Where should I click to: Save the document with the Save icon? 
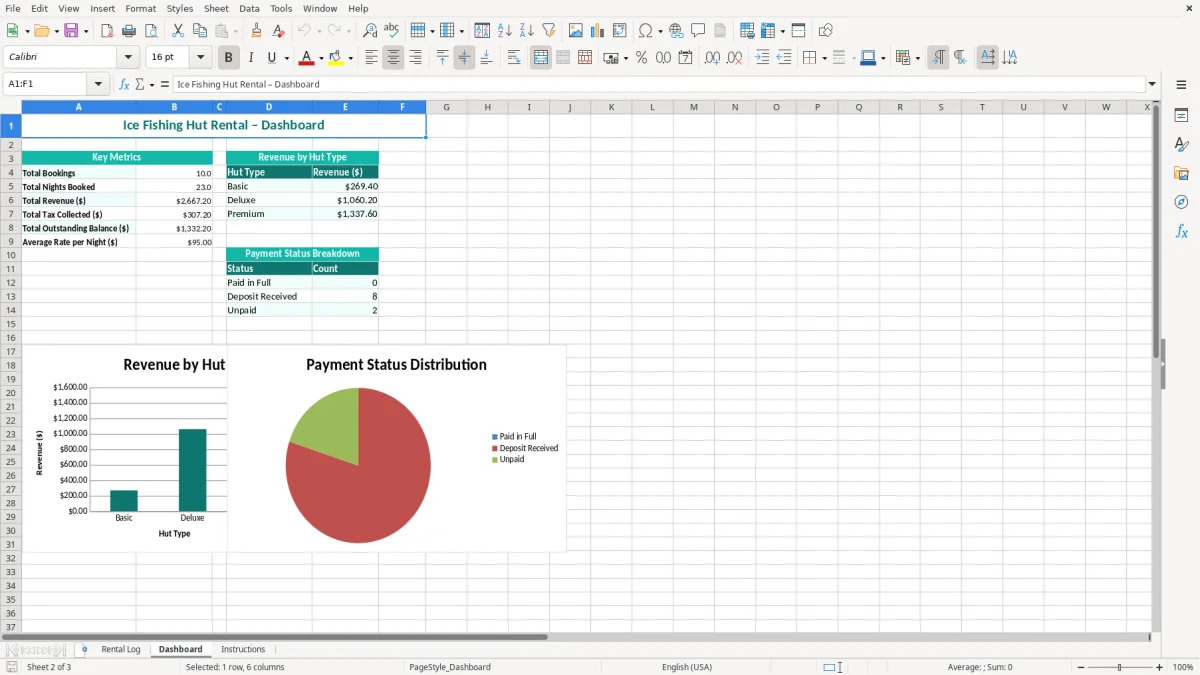click(71, 31)
